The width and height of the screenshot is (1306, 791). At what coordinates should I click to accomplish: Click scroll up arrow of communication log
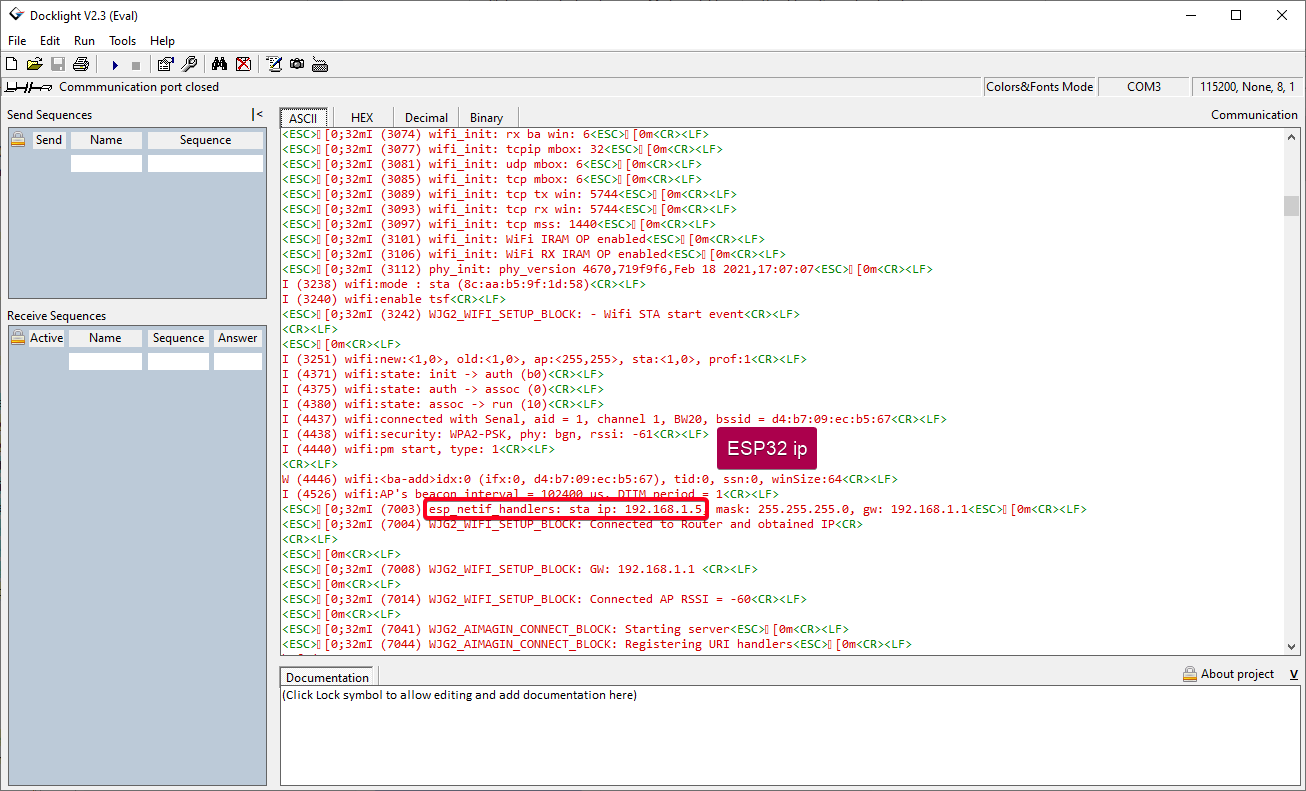click(x=1292, y=136)
